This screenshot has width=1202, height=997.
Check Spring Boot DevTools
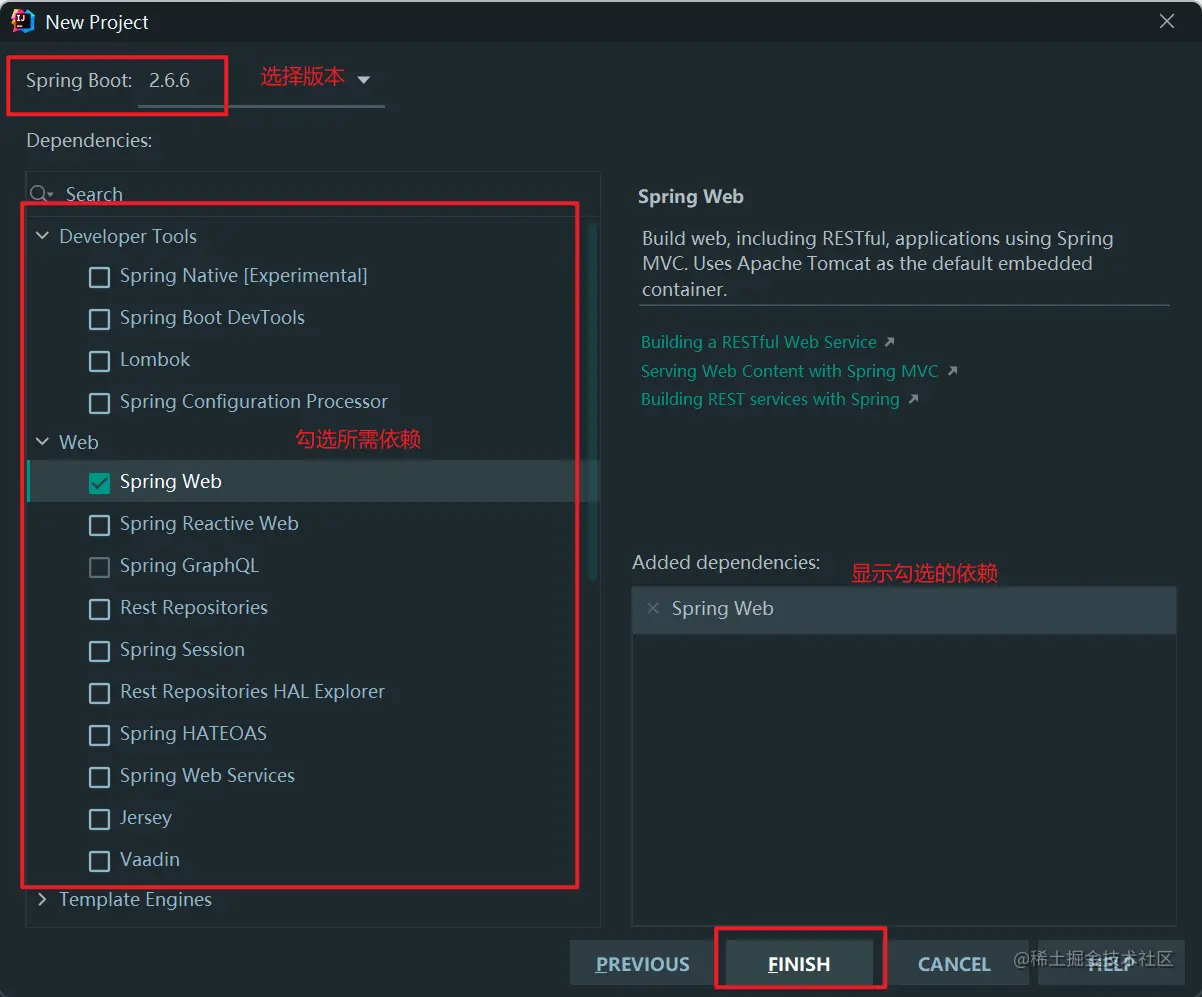[x=100, y=319]
